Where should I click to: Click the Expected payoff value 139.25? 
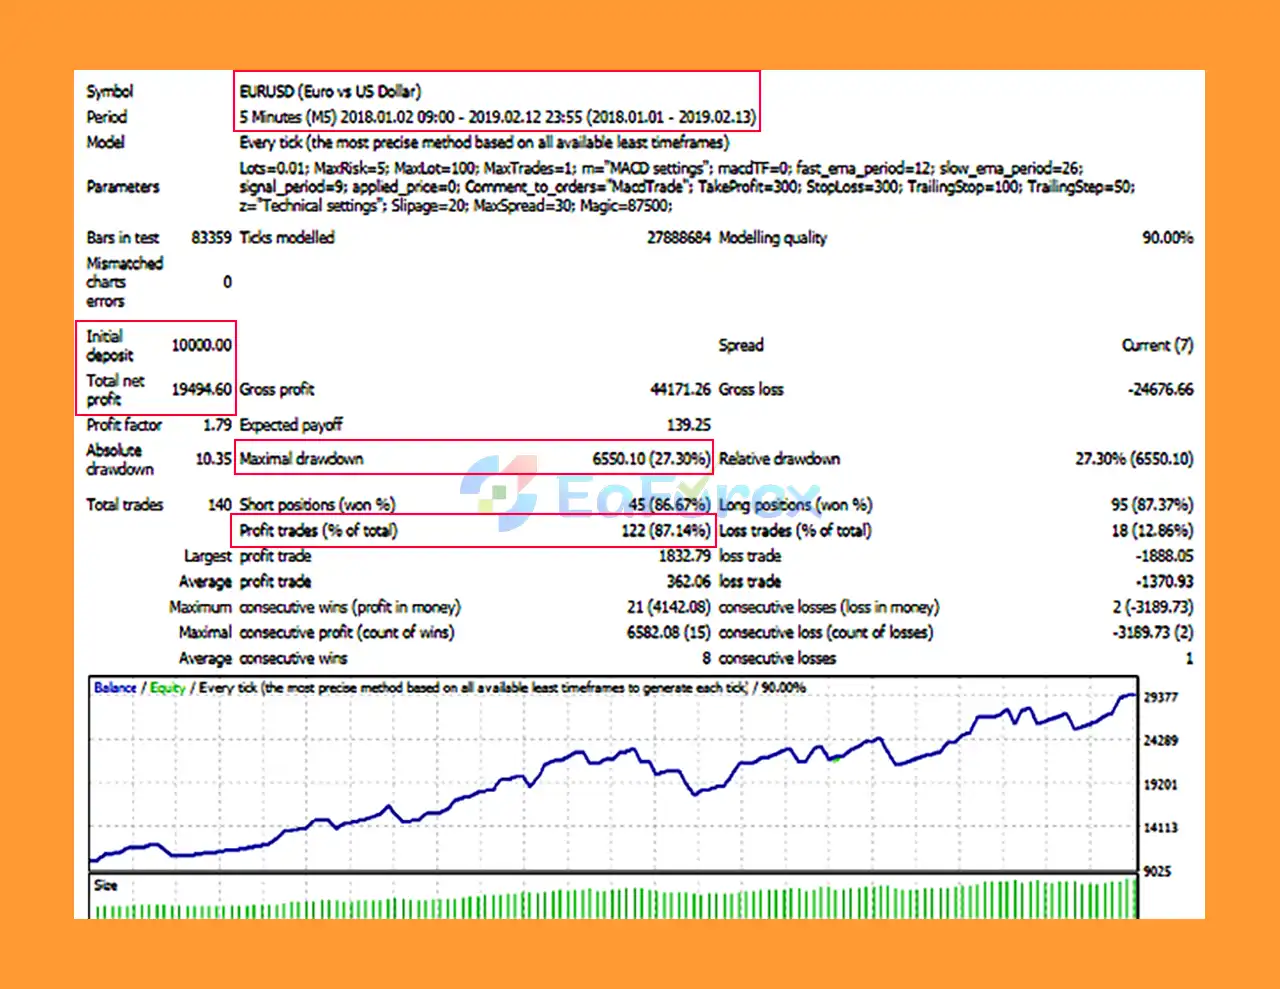pyautogui.click(x=688, y=424)
